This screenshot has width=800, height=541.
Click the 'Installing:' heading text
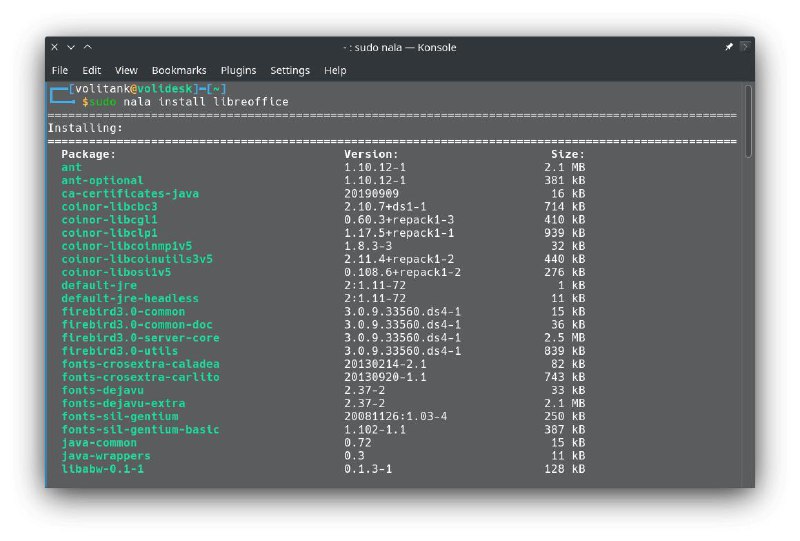click(85, 128)
